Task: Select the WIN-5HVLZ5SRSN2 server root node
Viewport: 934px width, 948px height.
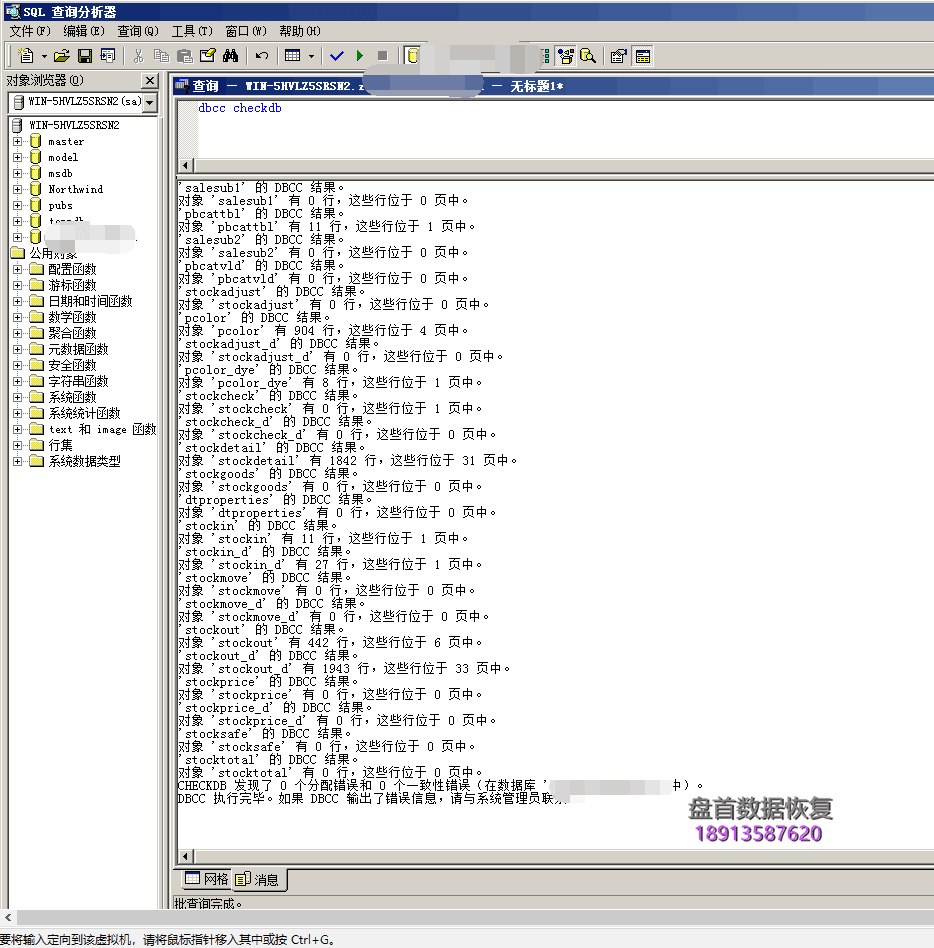Action: coord(74,125)
